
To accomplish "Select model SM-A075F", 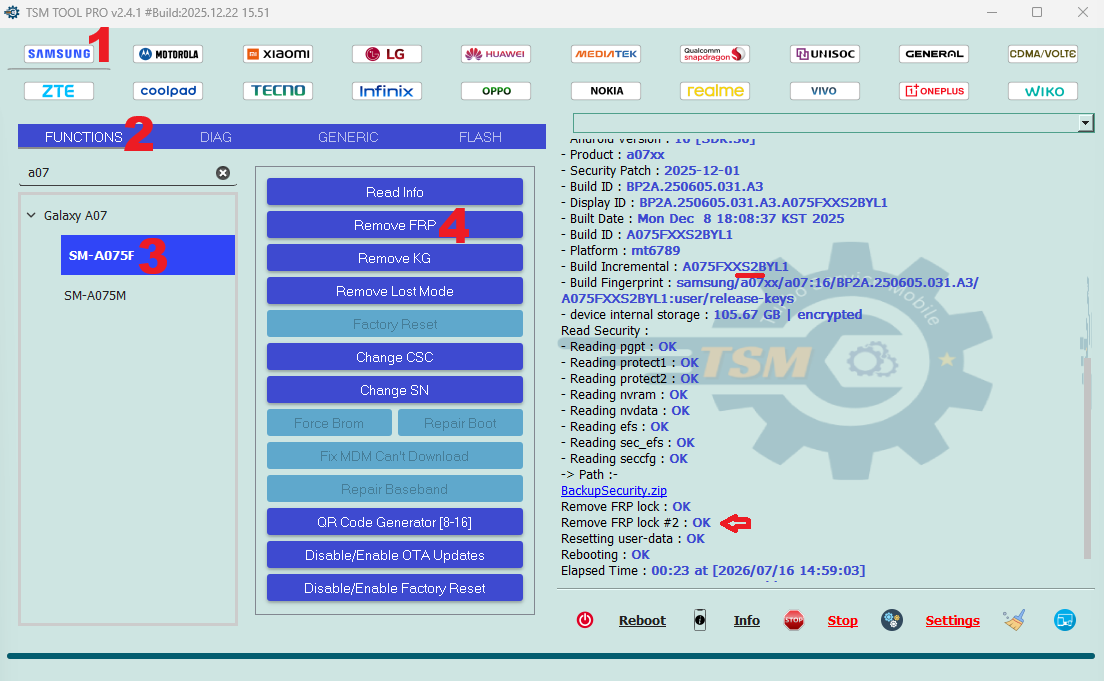I will point(148,255).
